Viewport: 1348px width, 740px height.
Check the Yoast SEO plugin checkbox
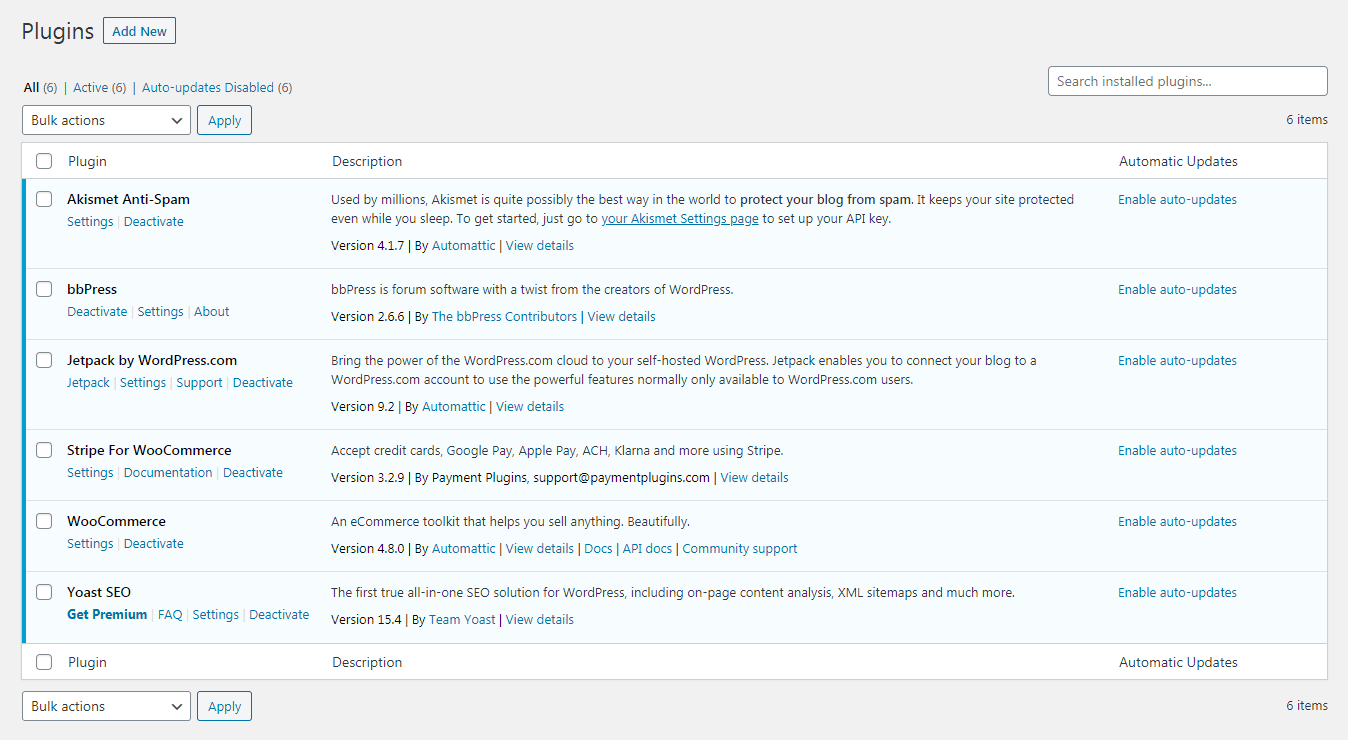point(44,592)
